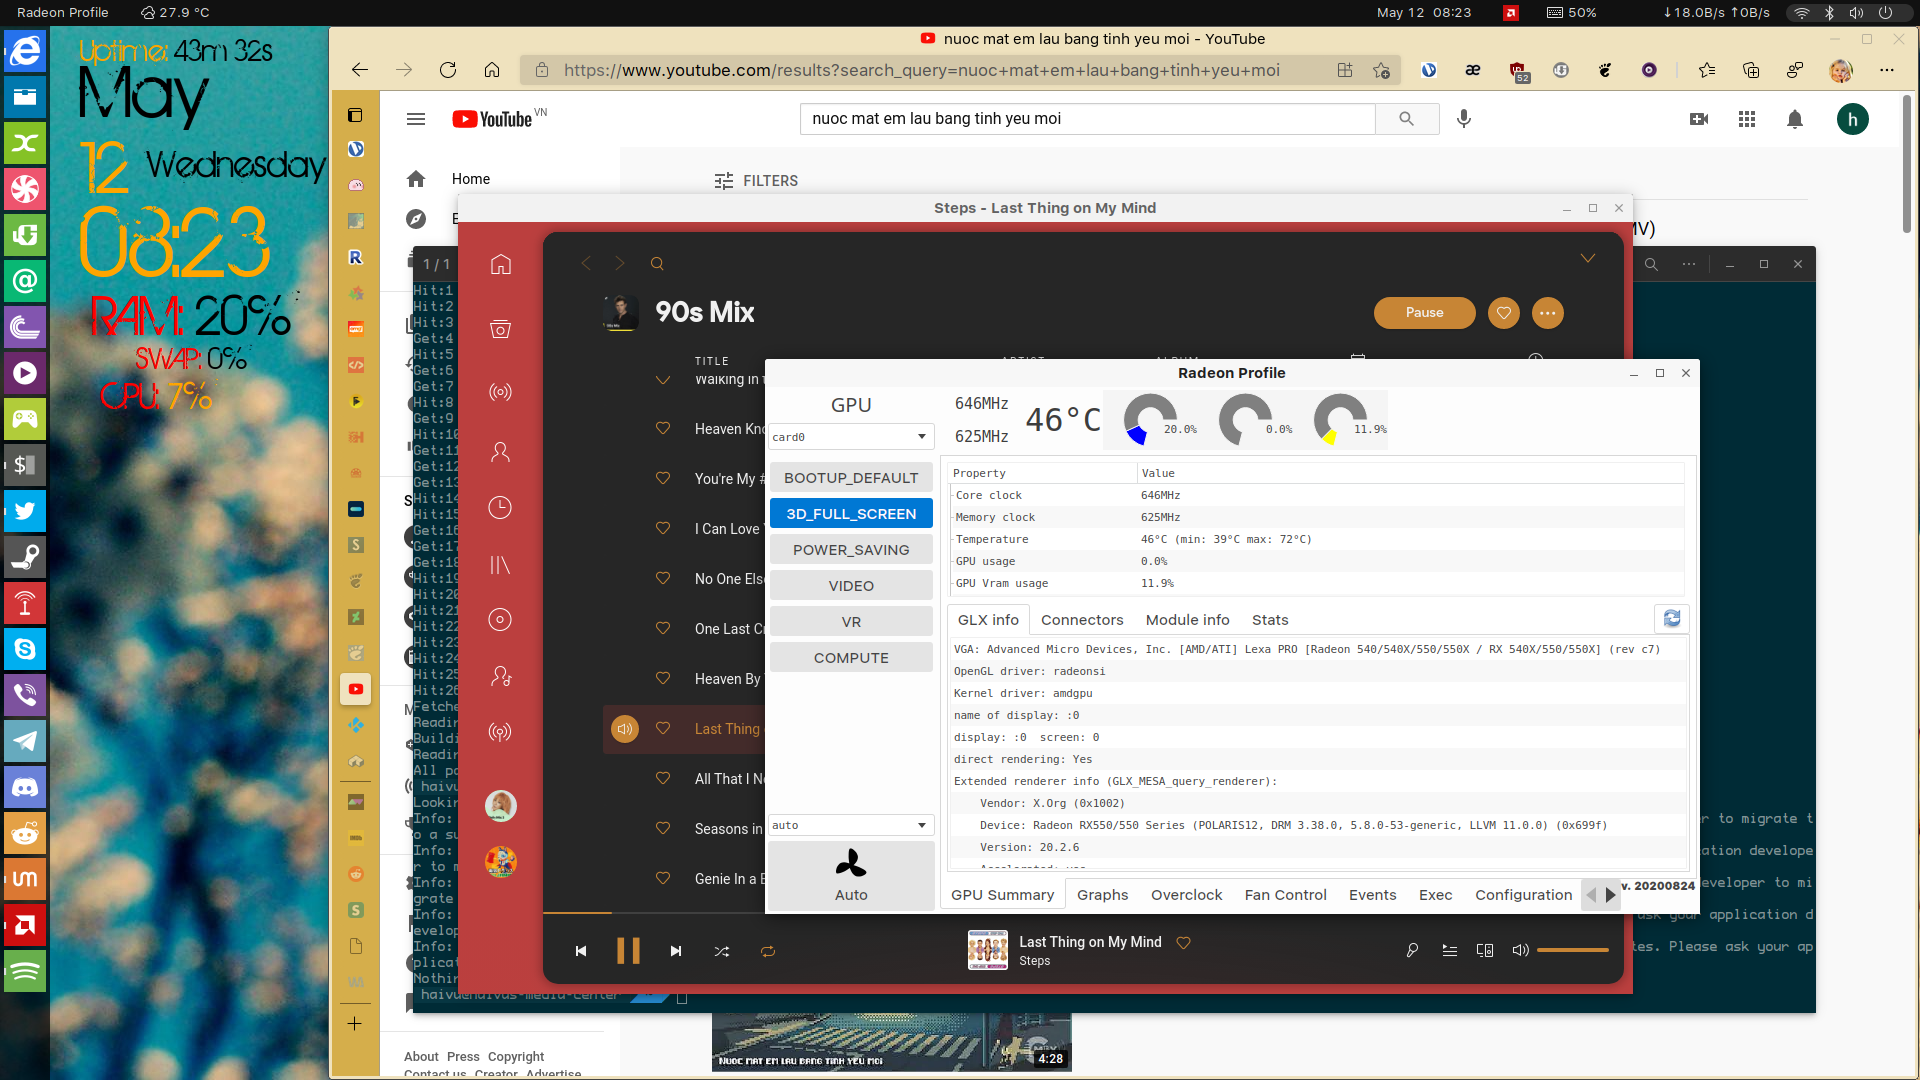Open the albums disc icon in player sidebar
The height and width of the screenshot is (1080, 1920).
click(x=501, y=620)
